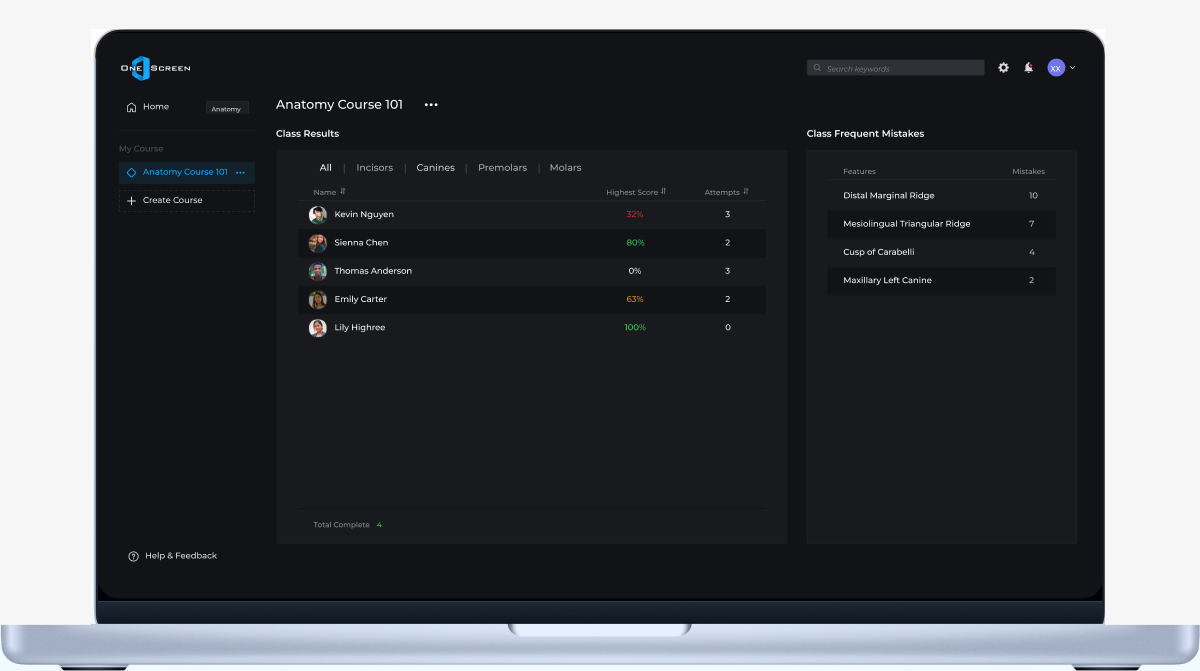Image resolution: width=1200 pixels, height=671 pixels.
Task: Open three-dot menu next to course title
Action: tap(431, 105)
